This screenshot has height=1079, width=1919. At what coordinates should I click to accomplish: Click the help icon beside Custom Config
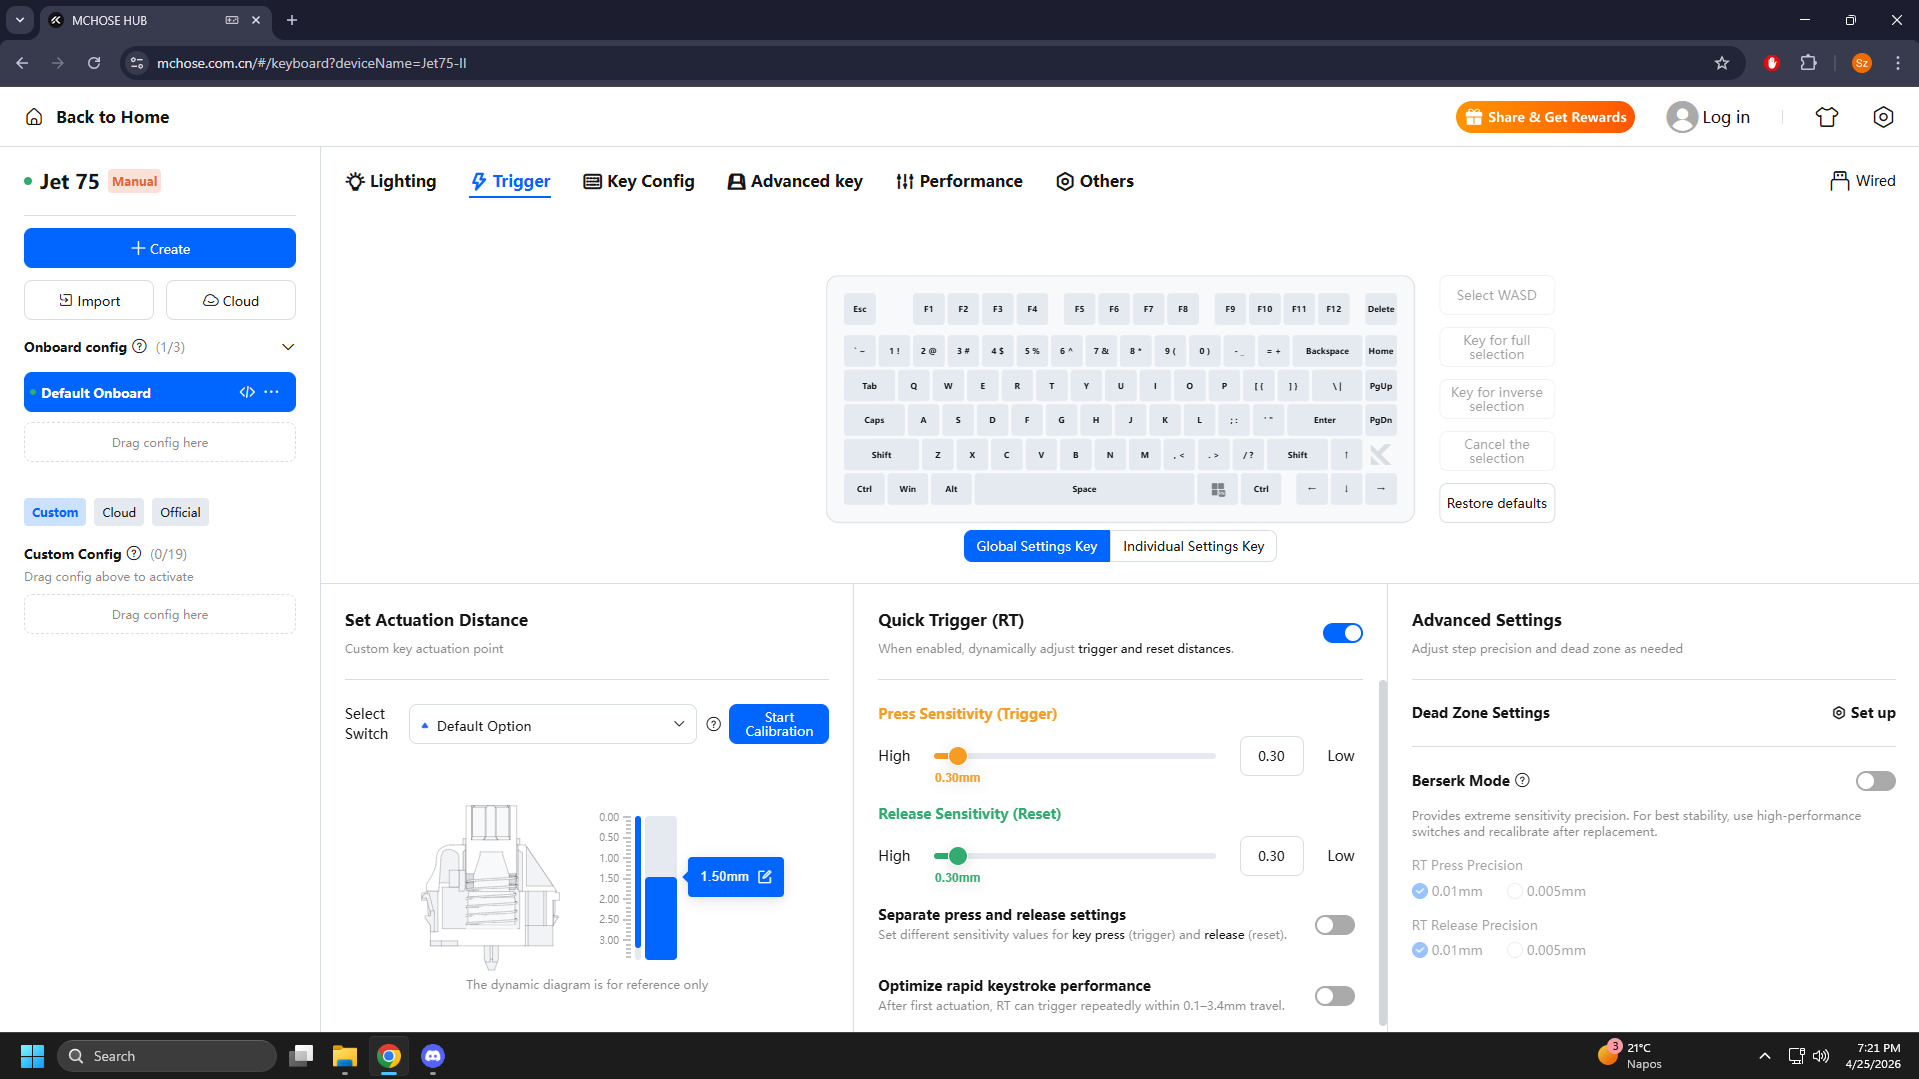tap(134, 553)
